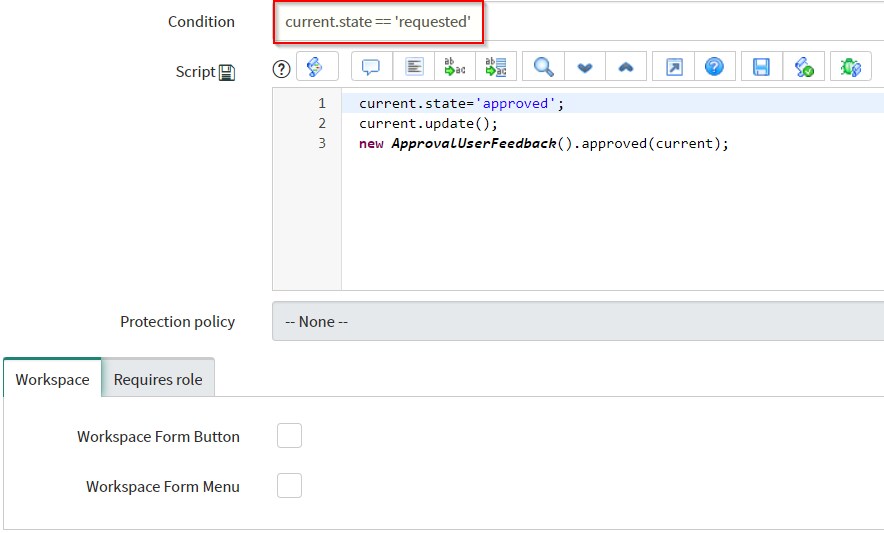Image resolution: width=884 pixels, height=533 pixels.
Task: Jump to previous search match arrow
Action: click(626, 67)
